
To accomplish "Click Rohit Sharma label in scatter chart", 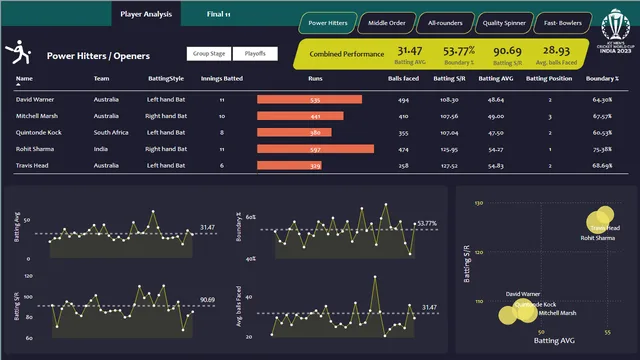I will (598, 238).
